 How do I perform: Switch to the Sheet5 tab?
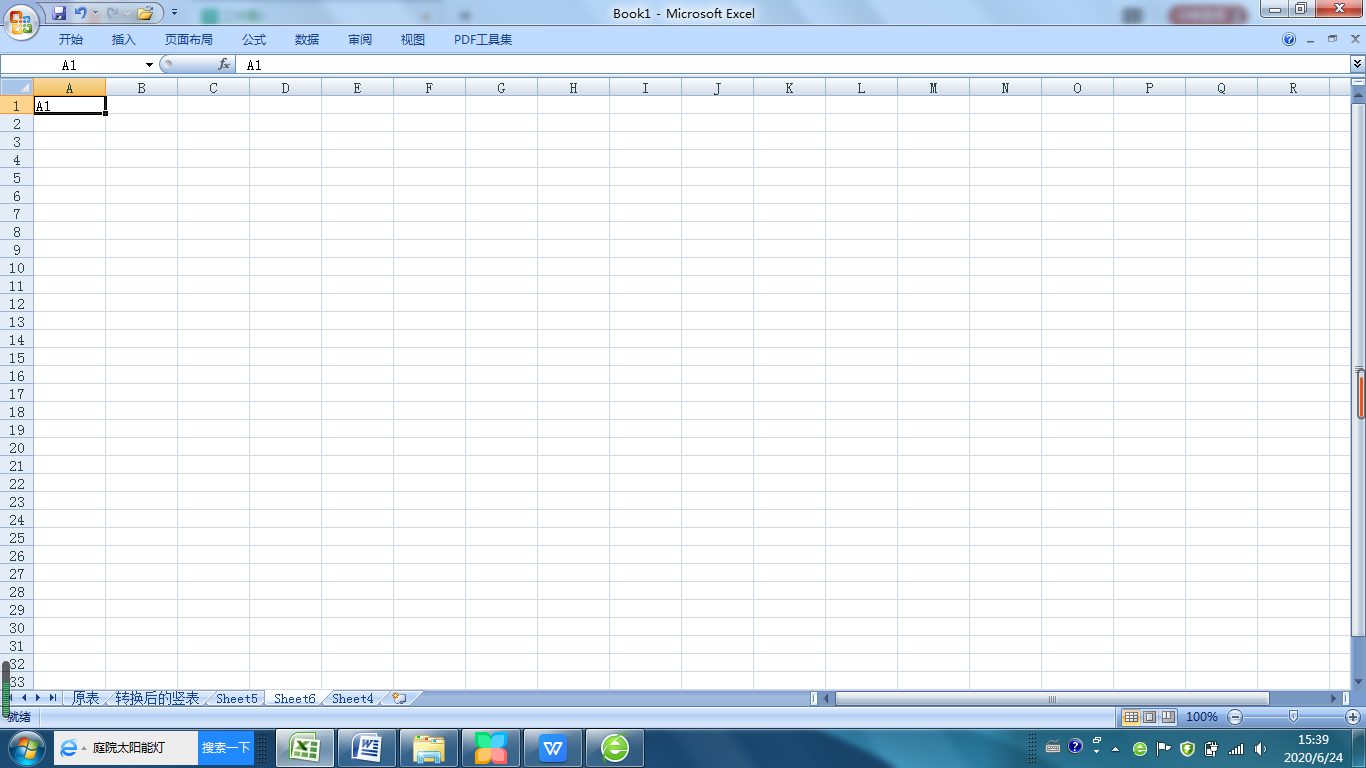[237, 698]
